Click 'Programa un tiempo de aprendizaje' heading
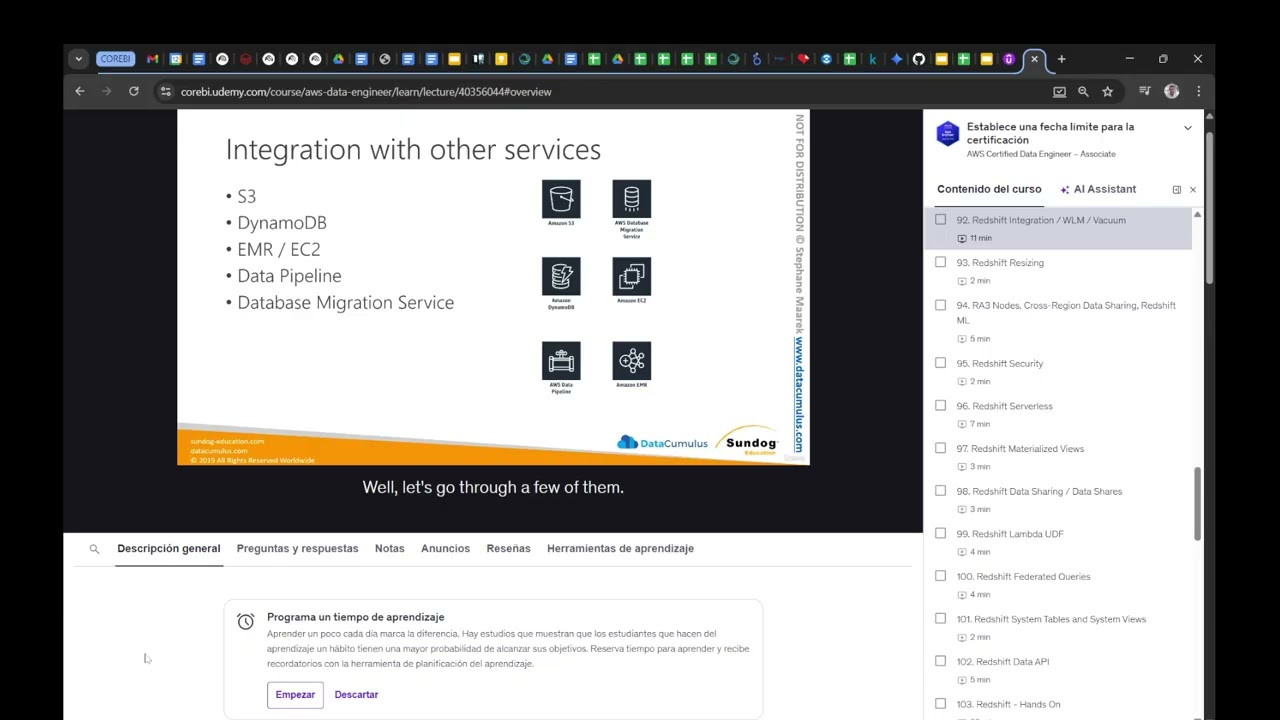The height and width of the screenshot is (720, 1280). 355,617
